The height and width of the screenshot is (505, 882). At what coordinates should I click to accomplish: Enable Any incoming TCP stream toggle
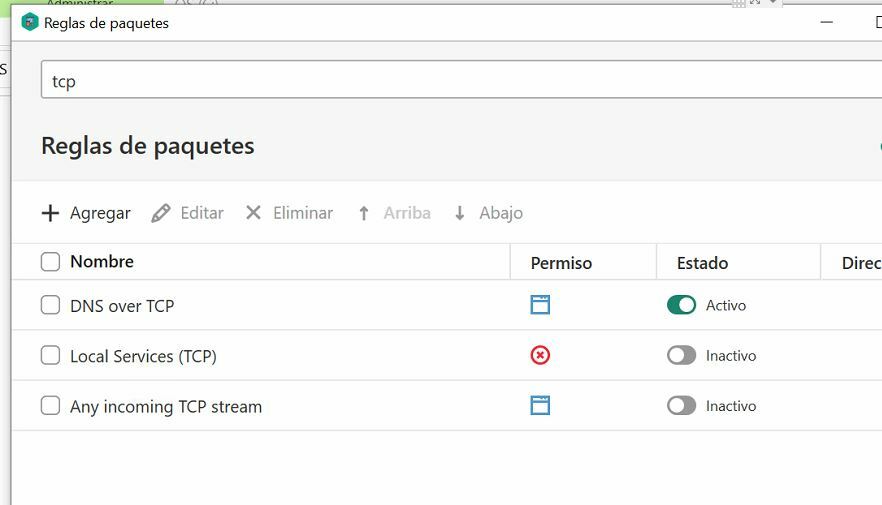coord(681,405)
